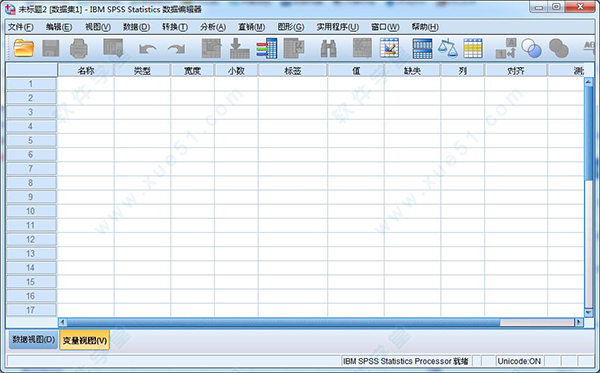Click Show All Variables gray circles icon
Image resolution: width=600 pixels, height=373 pixels.
[559, 49]
